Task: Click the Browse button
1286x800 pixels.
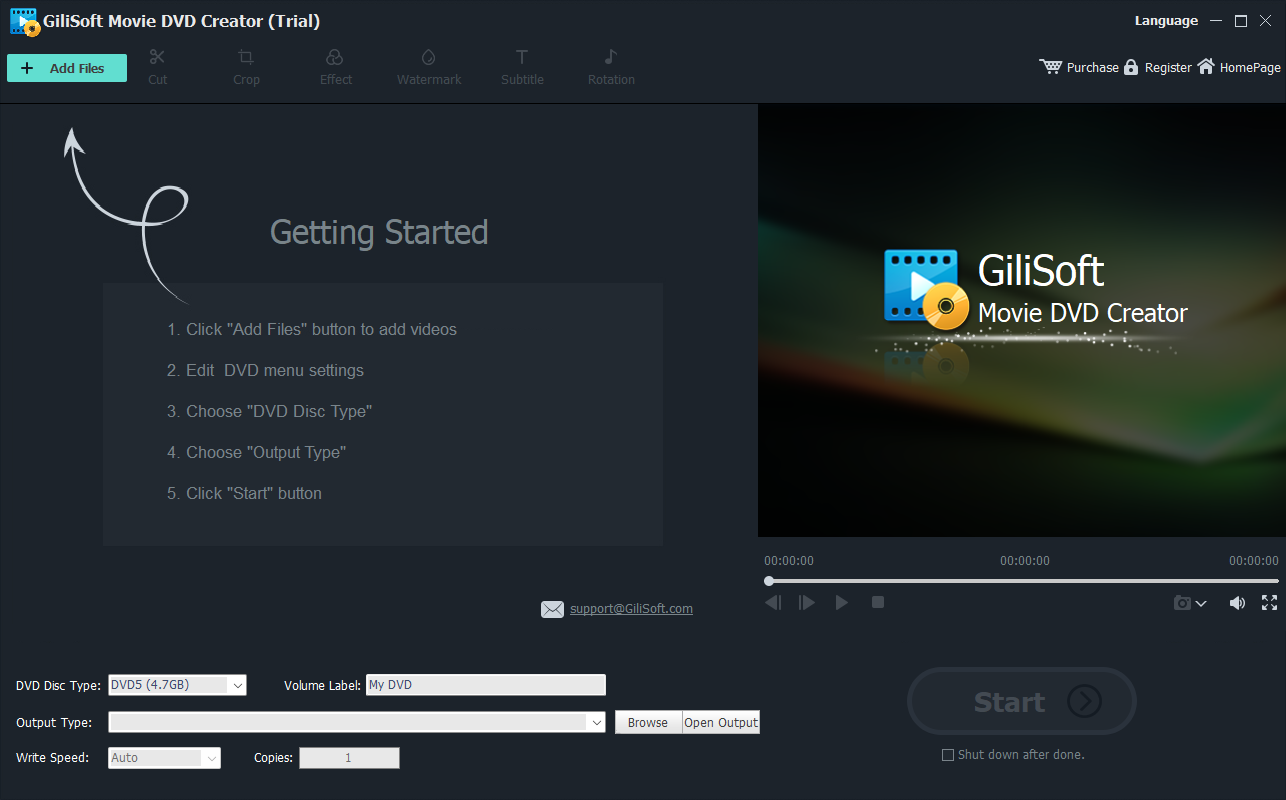Action: click(x=648, y=722)
